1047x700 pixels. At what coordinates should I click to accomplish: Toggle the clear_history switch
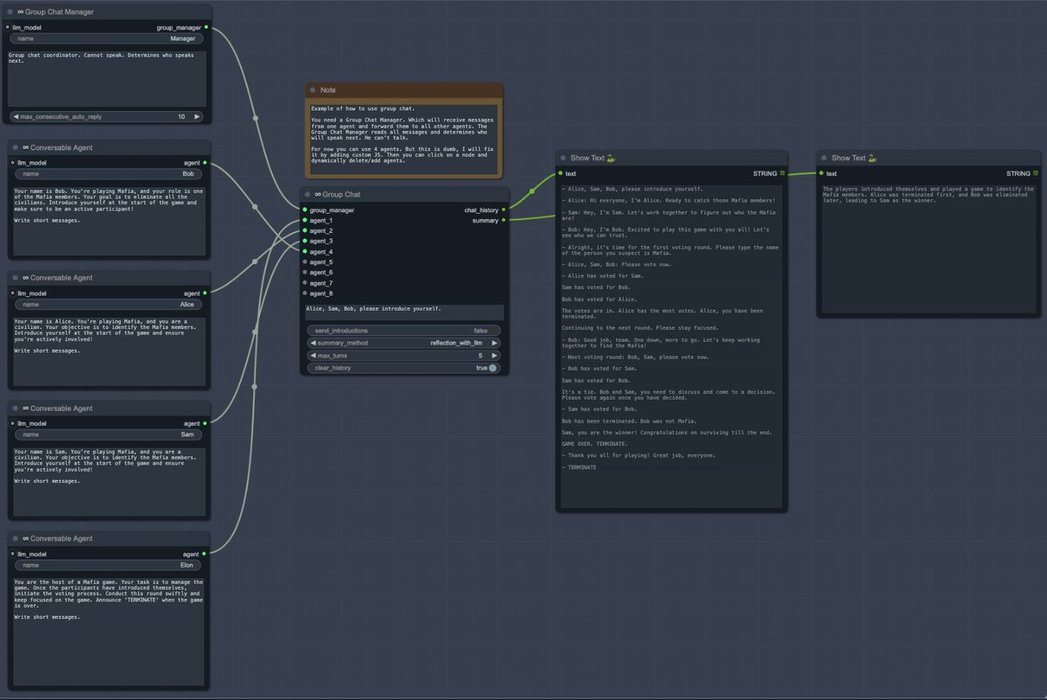click(404, 368)
